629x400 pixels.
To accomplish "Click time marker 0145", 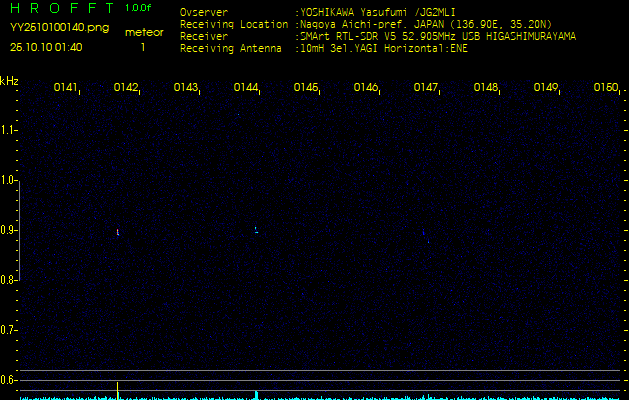I will coord(306,87).
